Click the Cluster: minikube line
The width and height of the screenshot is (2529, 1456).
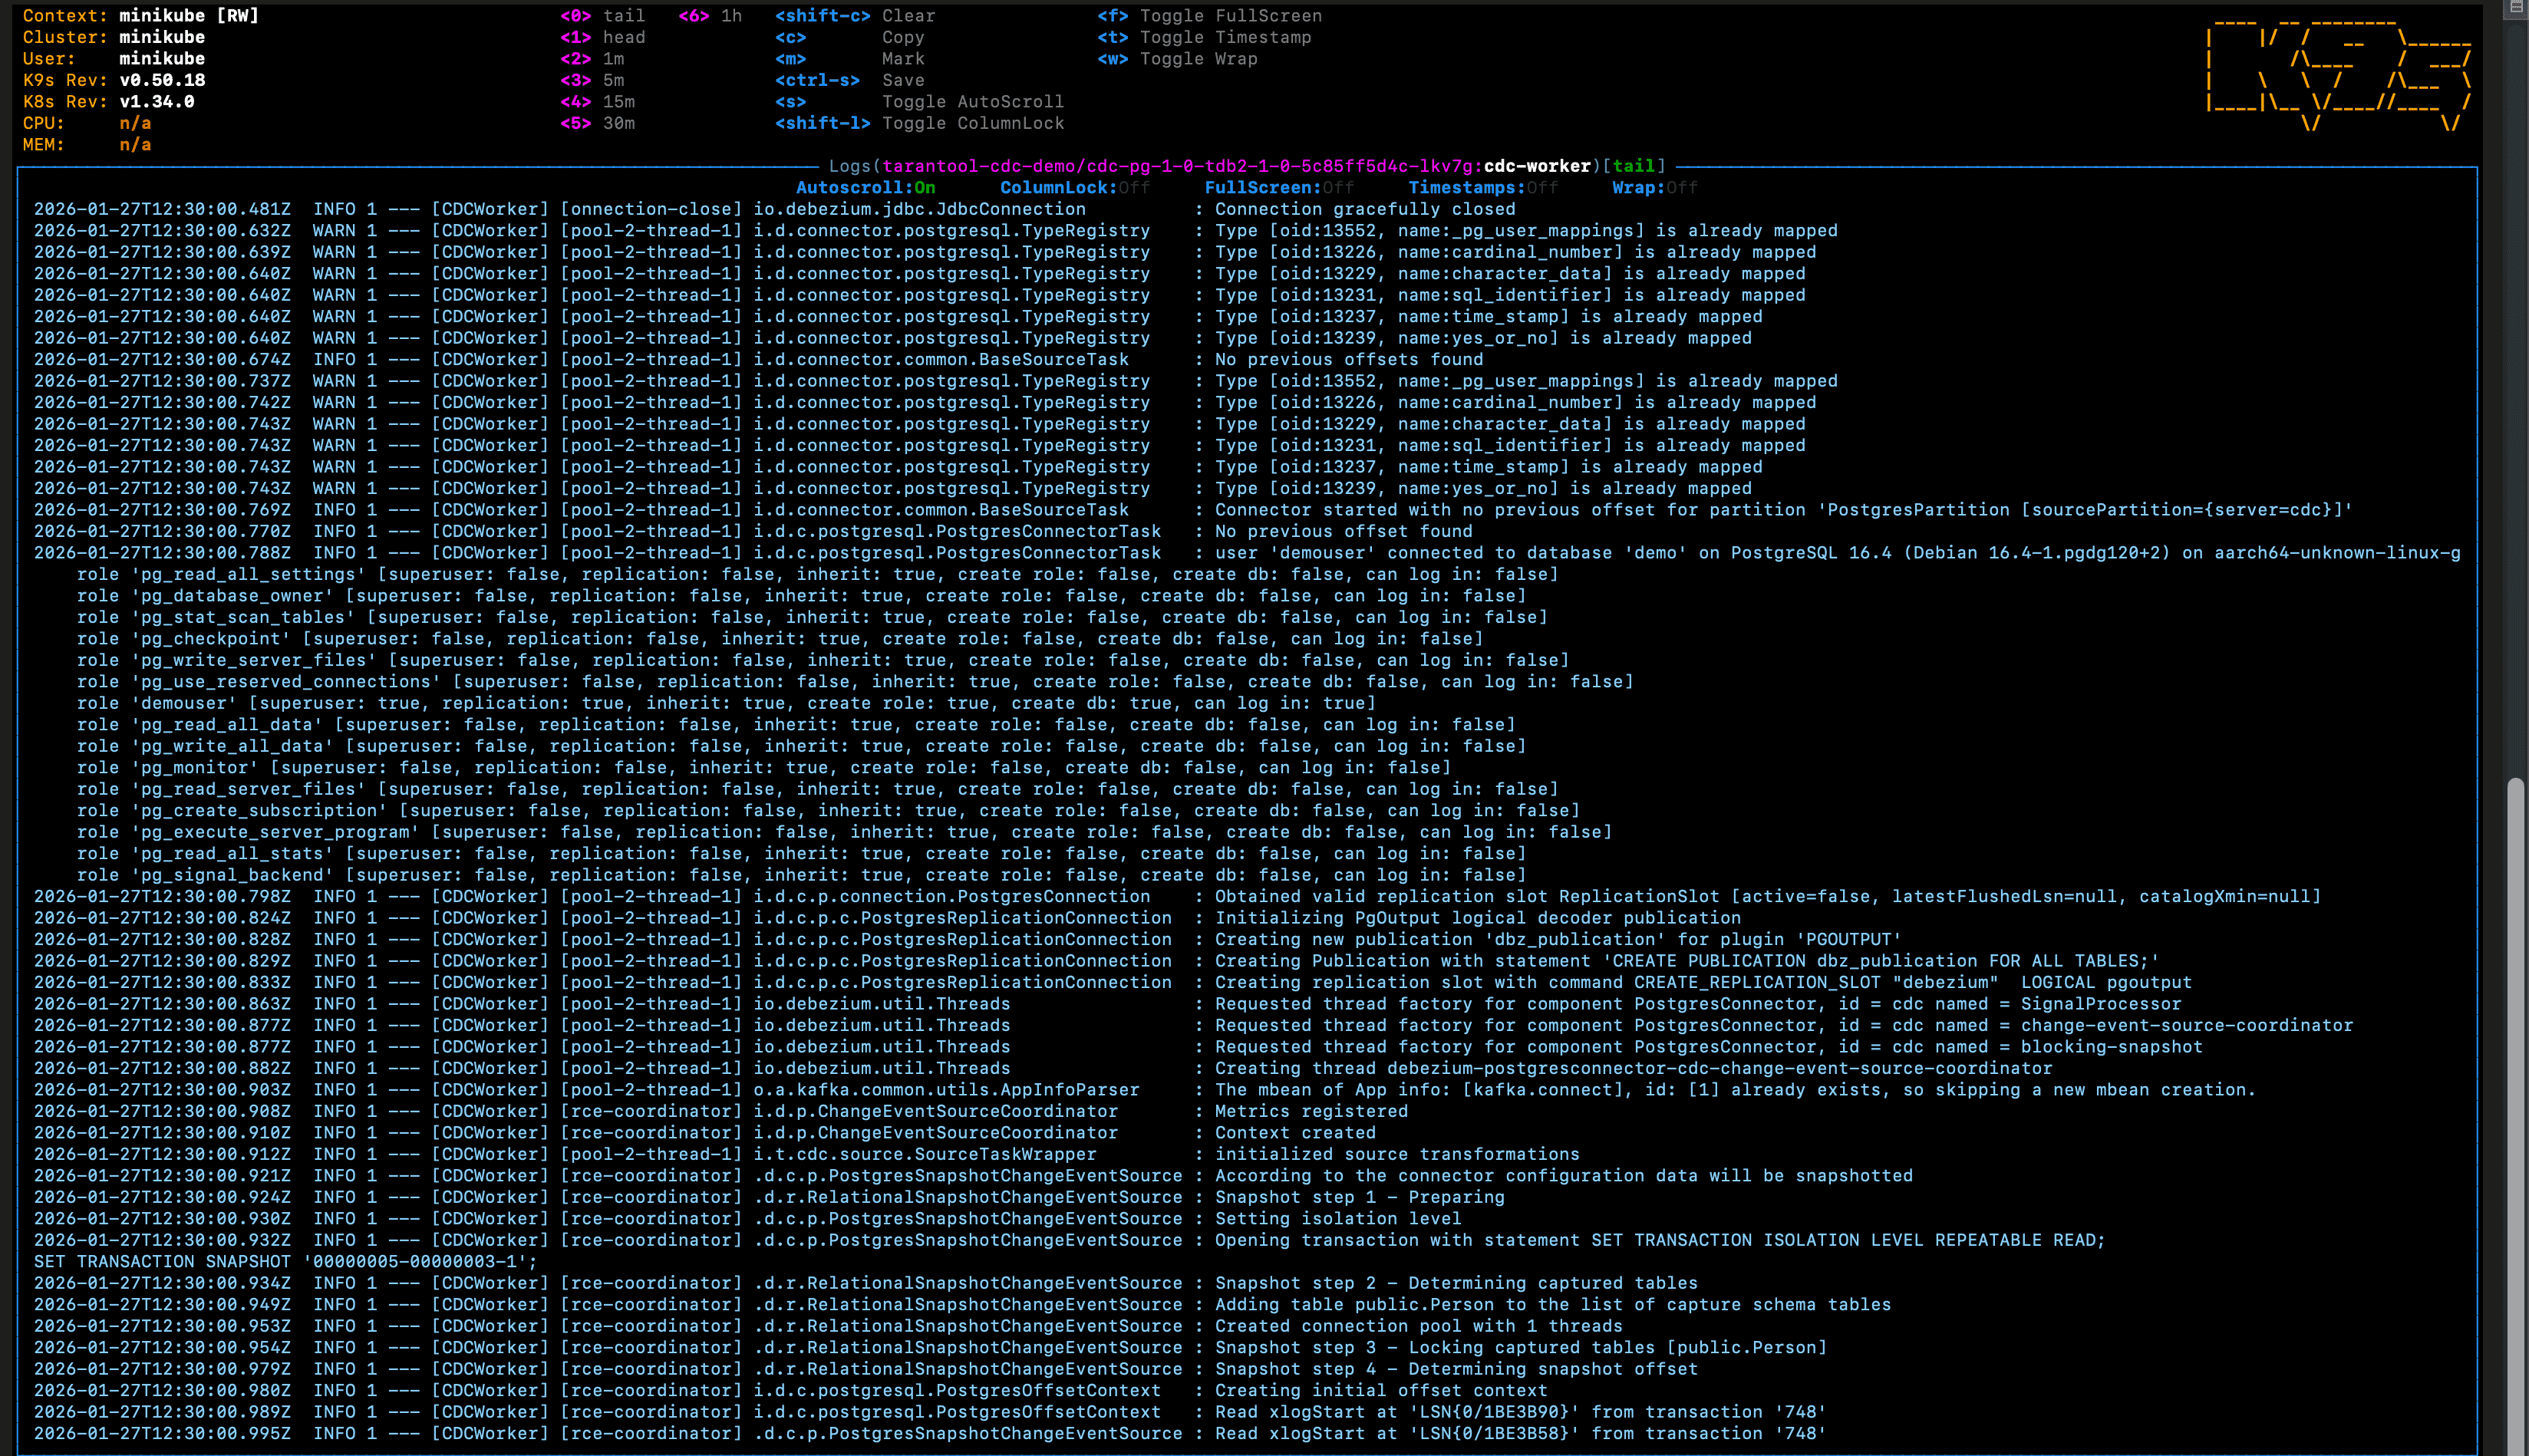(x=114, y=37)
